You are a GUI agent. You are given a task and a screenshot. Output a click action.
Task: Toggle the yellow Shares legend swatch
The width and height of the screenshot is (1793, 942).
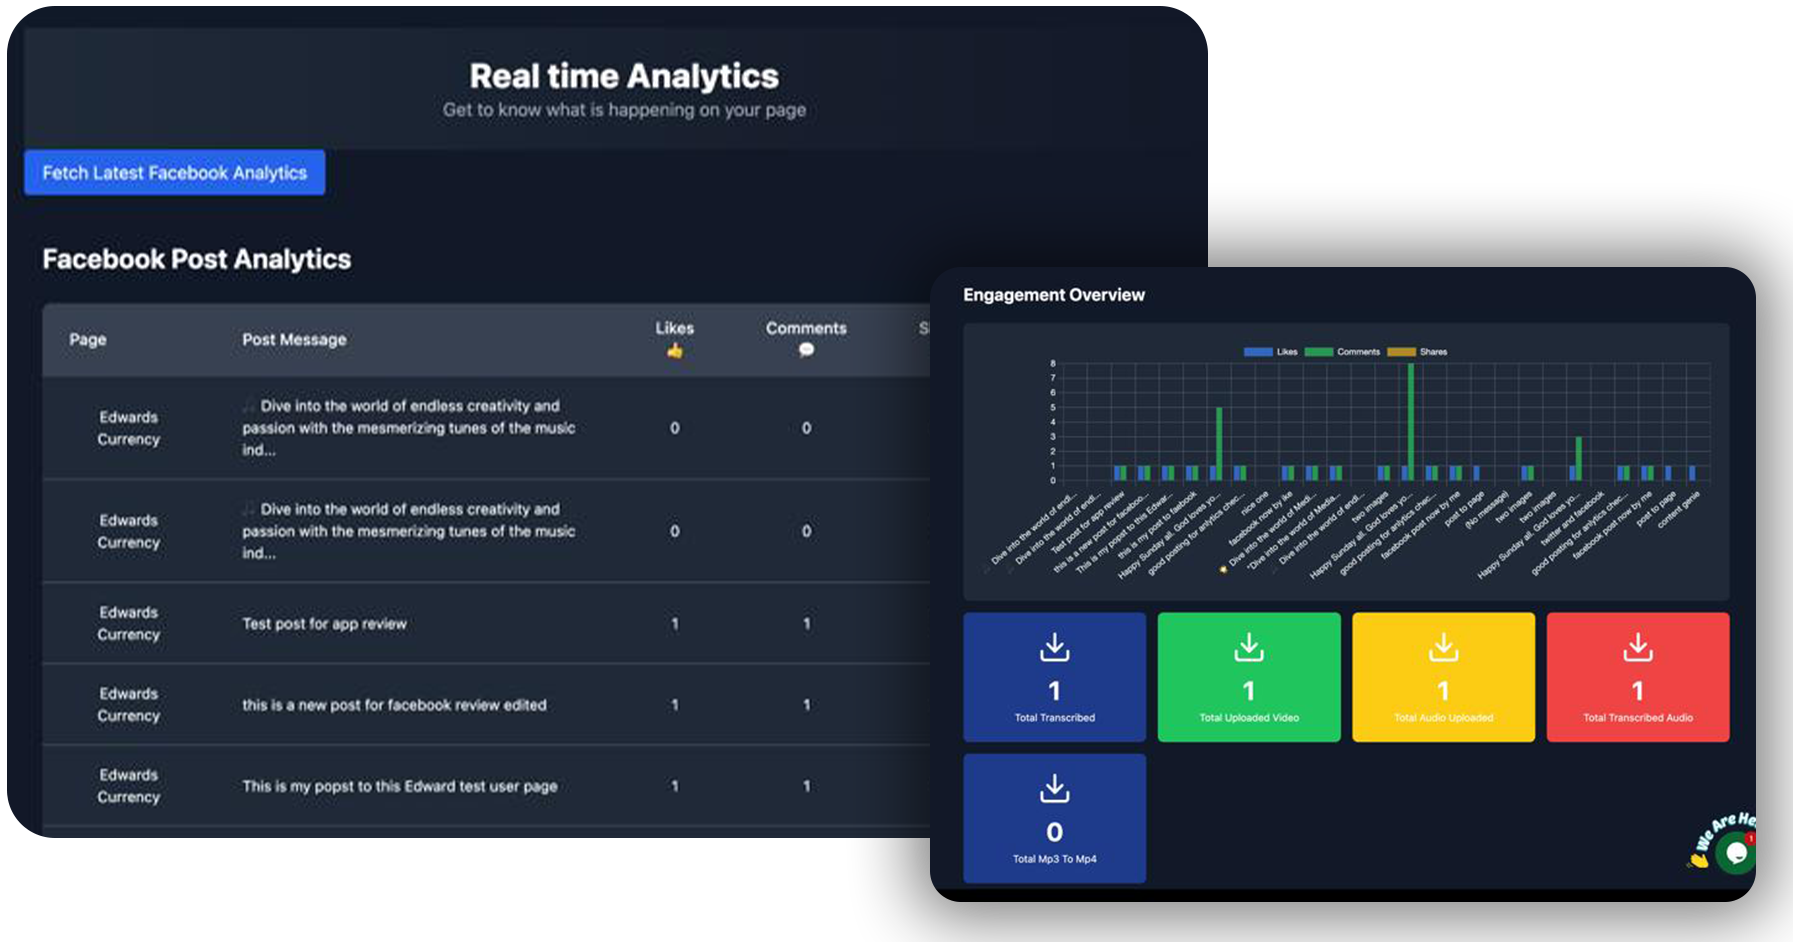[x=1401, y=352]
